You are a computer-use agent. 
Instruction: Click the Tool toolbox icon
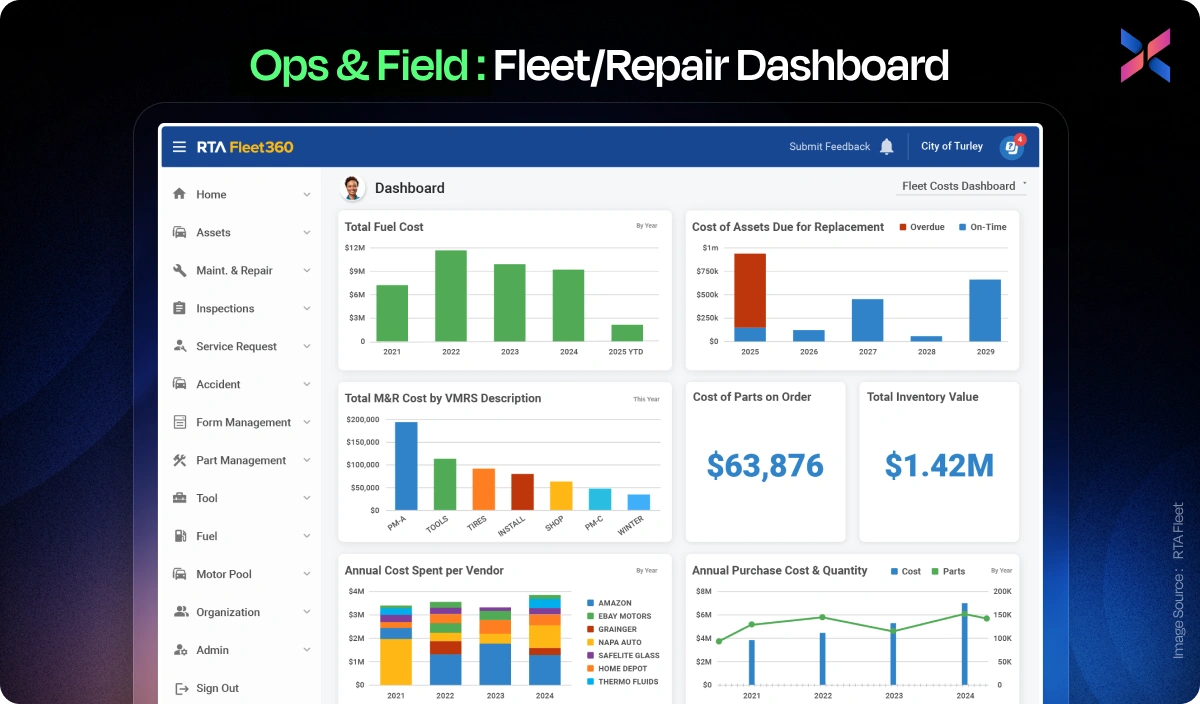click(x=179, y=498)
